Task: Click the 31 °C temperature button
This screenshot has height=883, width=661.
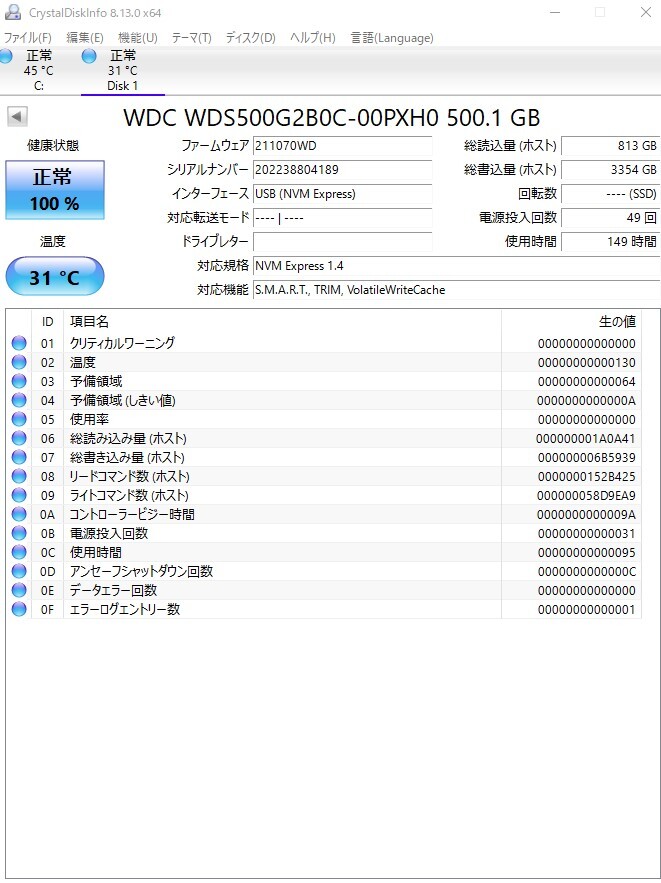Action: coord(55,277)
